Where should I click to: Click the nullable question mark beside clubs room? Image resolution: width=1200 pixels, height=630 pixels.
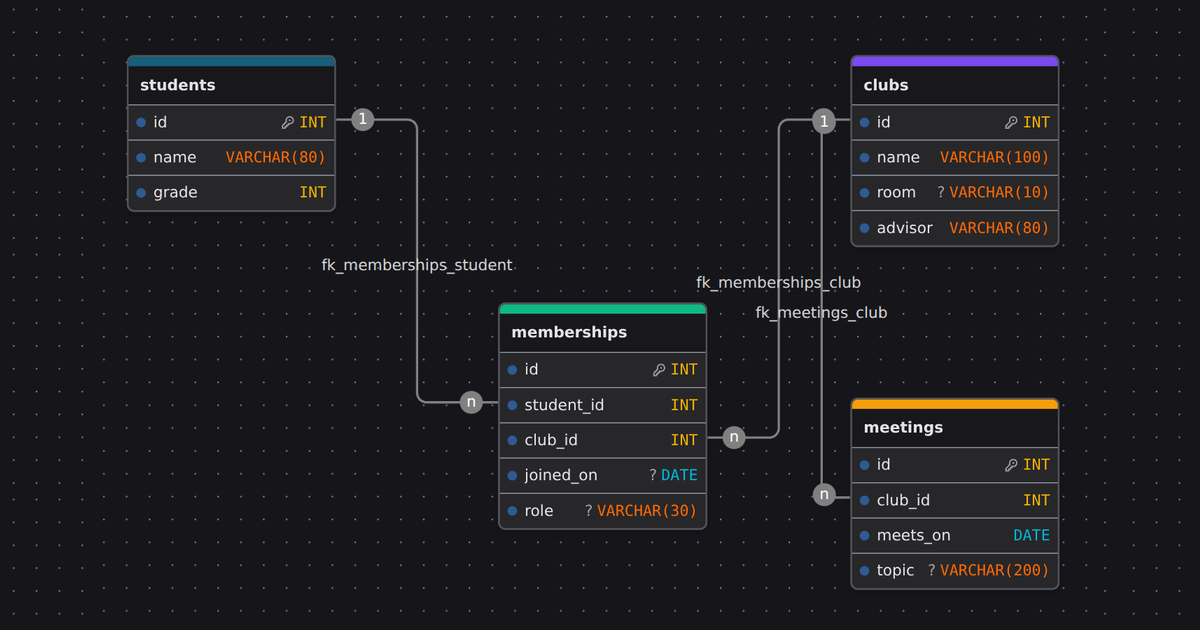click(x=941, y=192)
